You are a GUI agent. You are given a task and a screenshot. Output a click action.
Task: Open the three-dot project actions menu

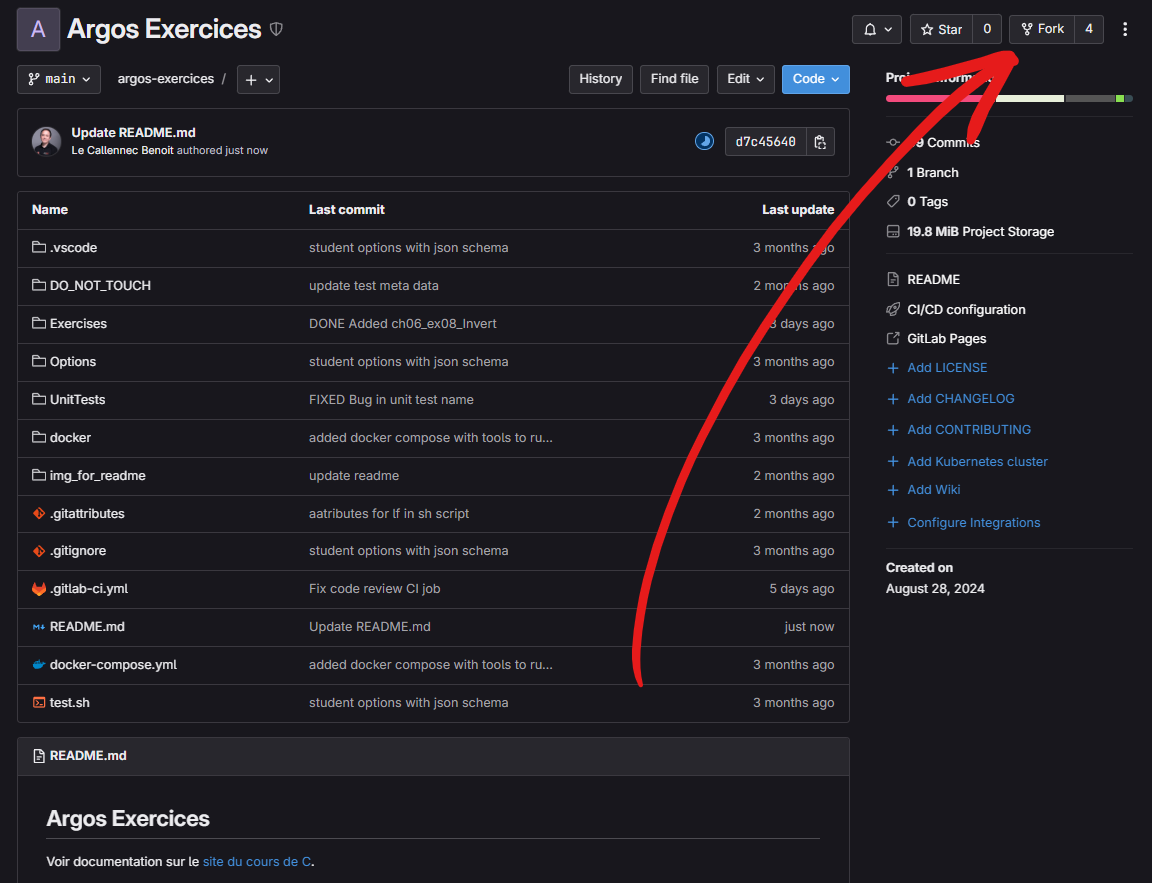point(1125,29)
